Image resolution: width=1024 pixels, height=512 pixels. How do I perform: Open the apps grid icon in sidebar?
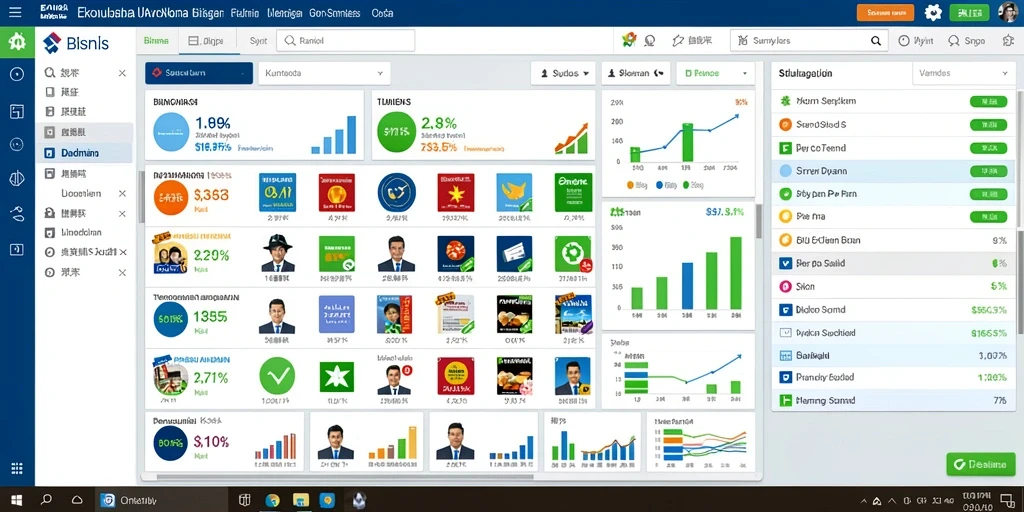(17, 468)
